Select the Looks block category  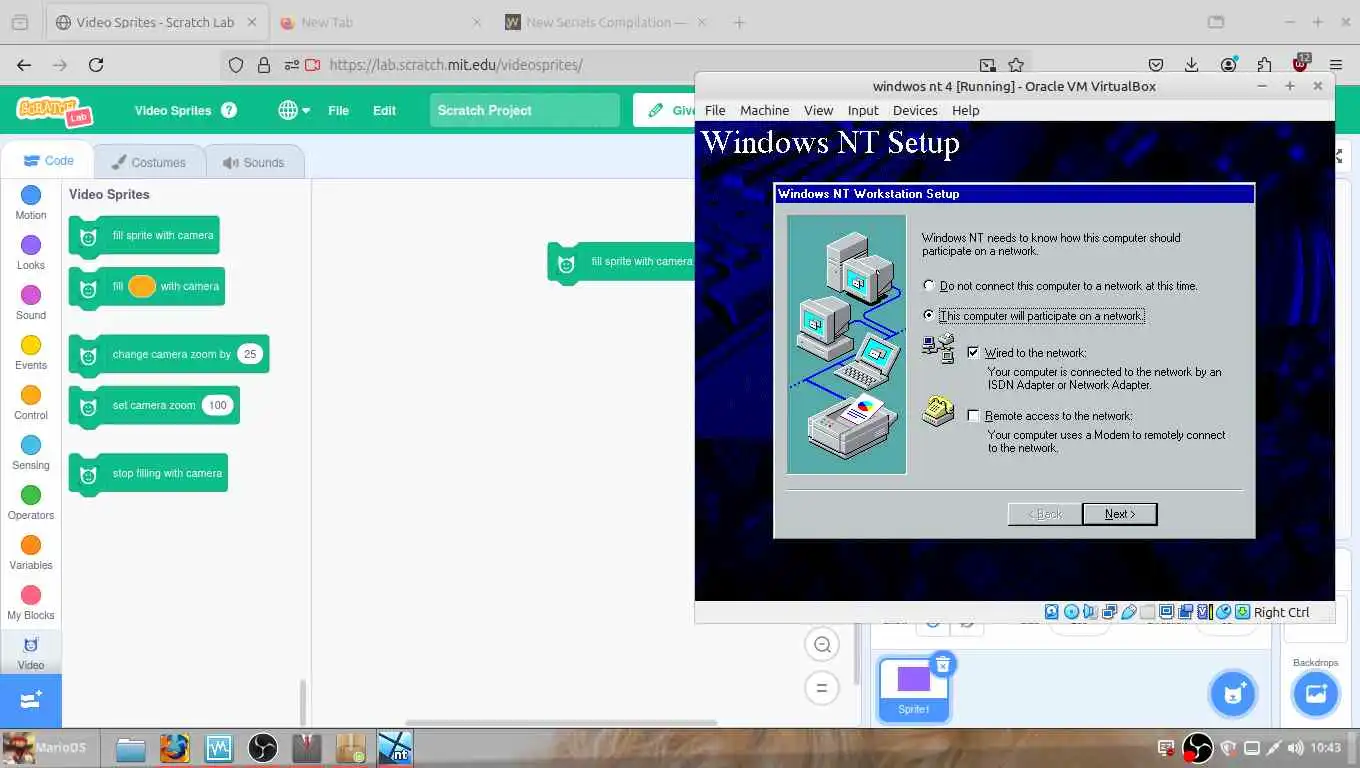[x=31, y=253]
